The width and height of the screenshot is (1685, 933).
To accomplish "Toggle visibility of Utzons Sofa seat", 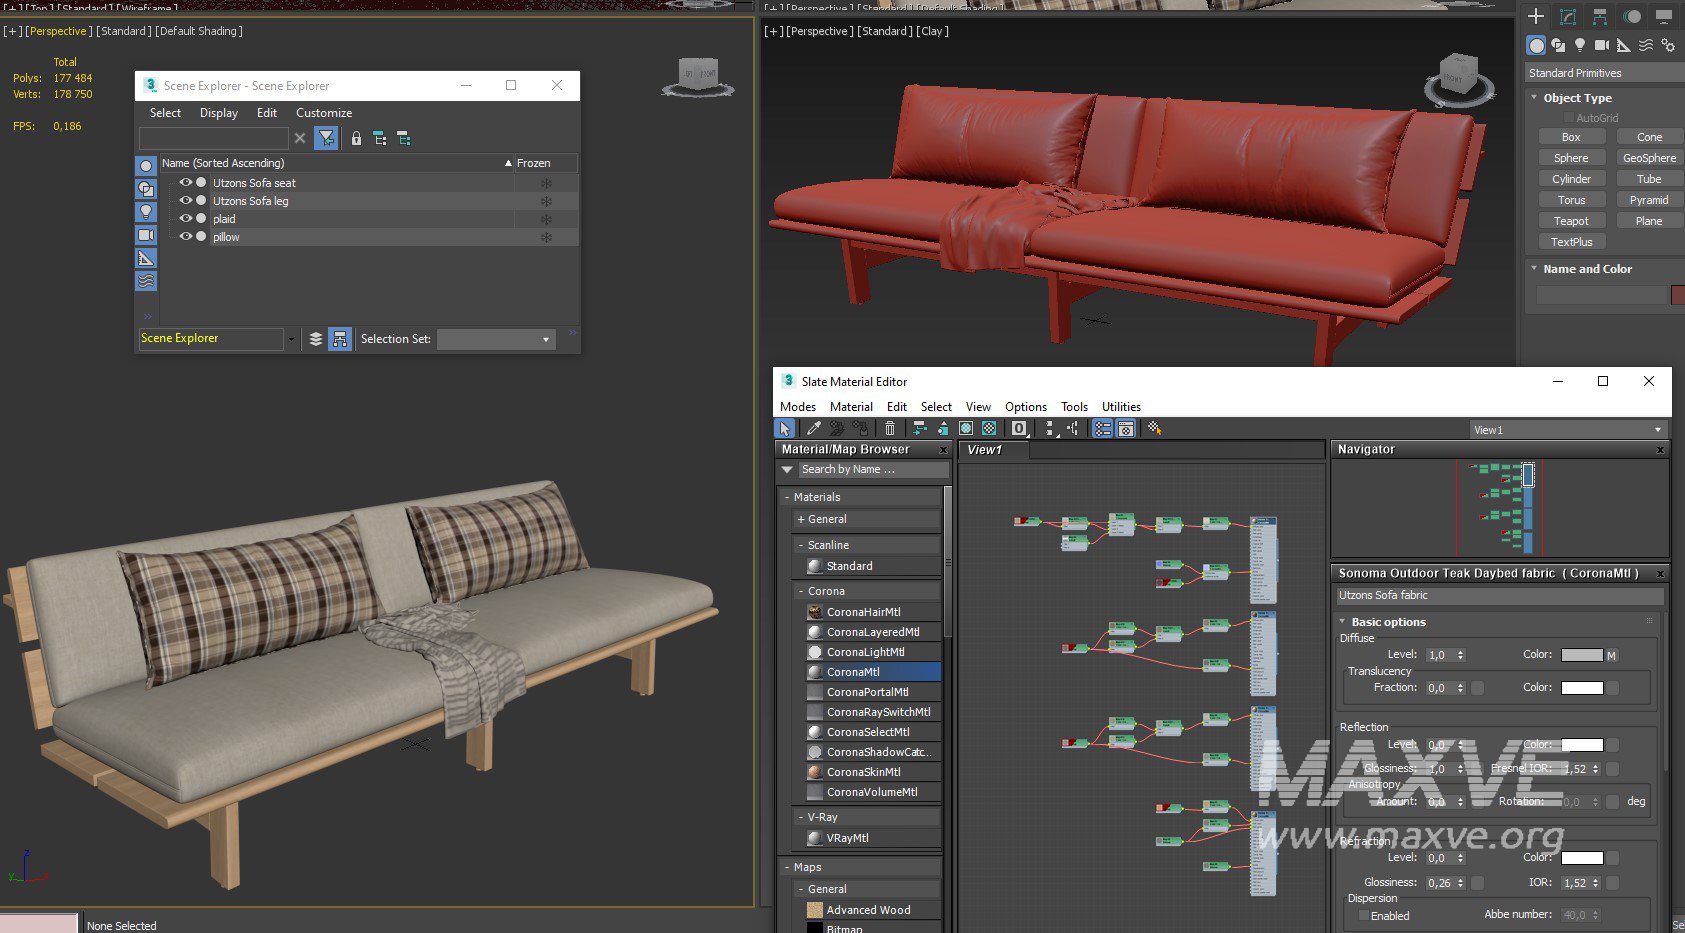I will tap(185, 183).
